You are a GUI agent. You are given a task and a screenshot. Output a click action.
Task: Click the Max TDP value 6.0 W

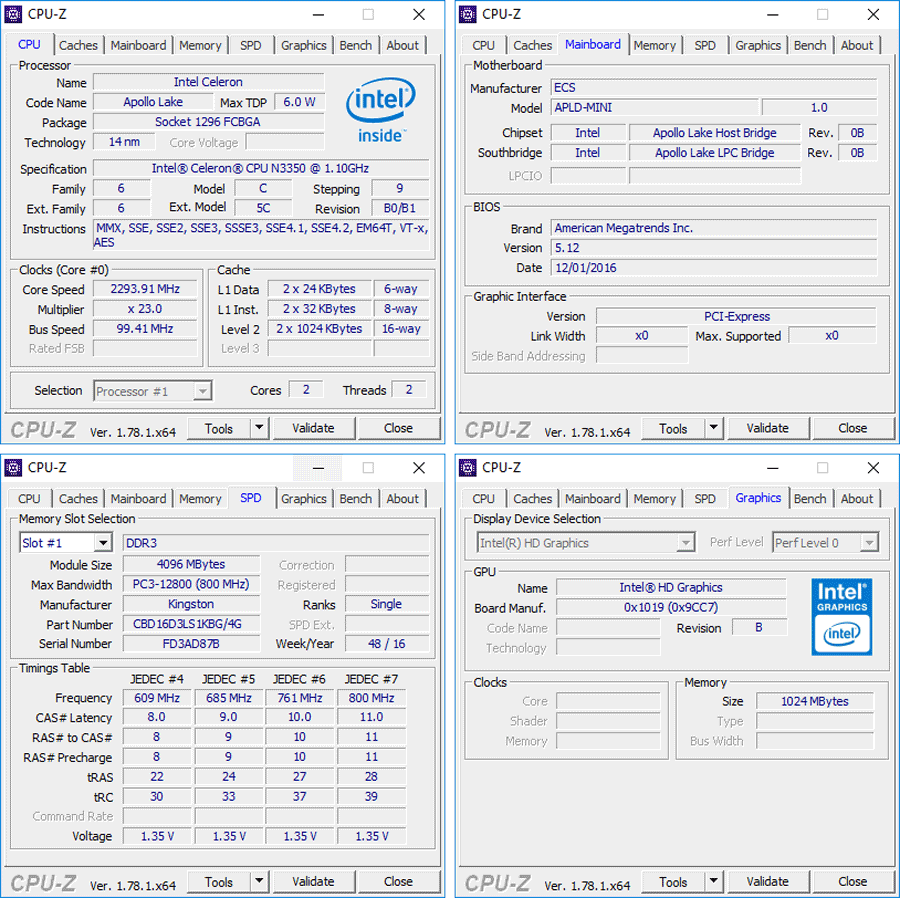pyautogui.click(x=299, y=102)
